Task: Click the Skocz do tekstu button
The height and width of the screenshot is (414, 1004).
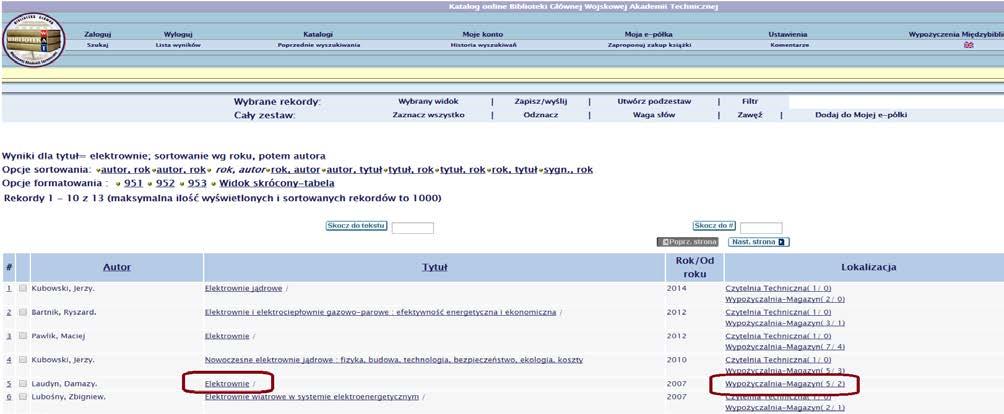Action: (x=356, y=226)
